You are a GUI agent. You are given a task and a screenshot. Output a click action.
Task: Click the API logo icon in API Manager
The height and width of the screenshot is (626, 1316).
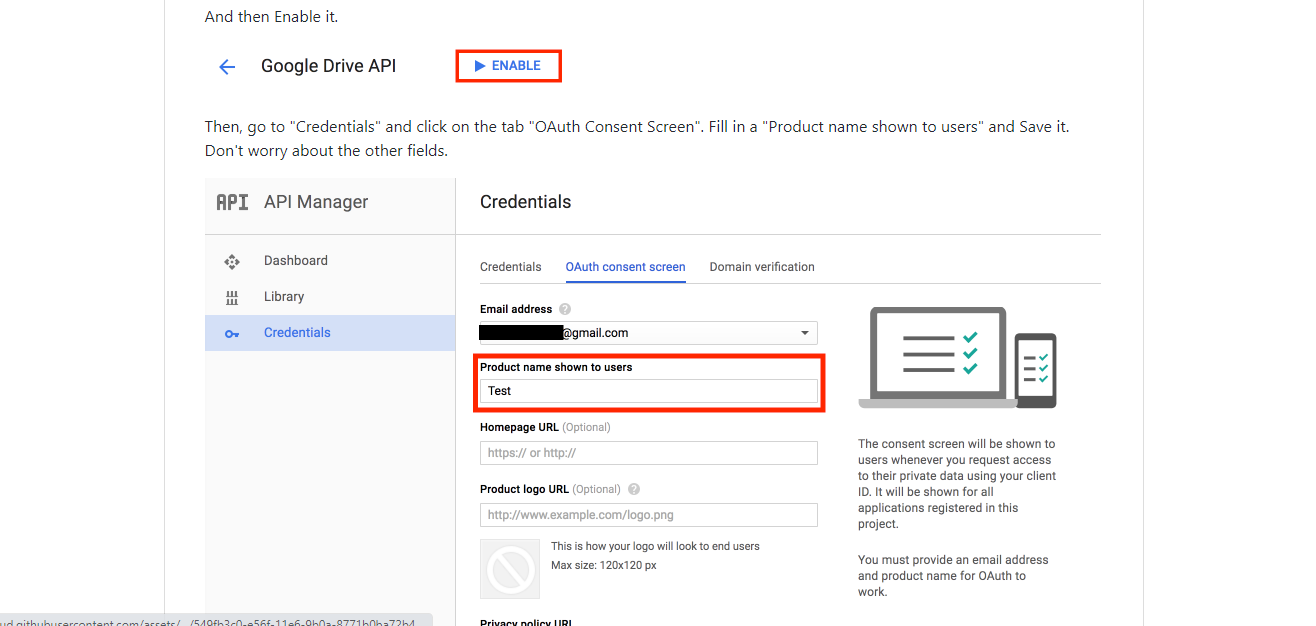(232, 202)
